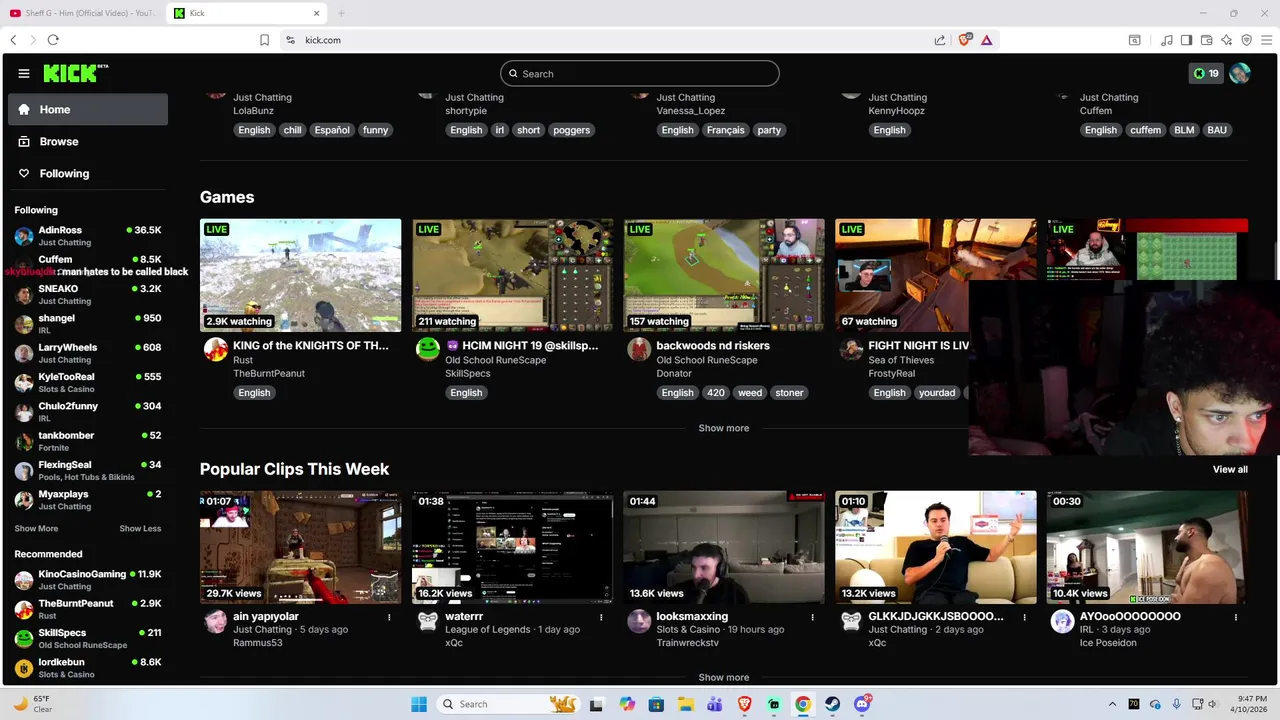This screenshot has width=1280, height=720.
Task: Open File Explorer from the taskbar
Action: coord(685,704)
